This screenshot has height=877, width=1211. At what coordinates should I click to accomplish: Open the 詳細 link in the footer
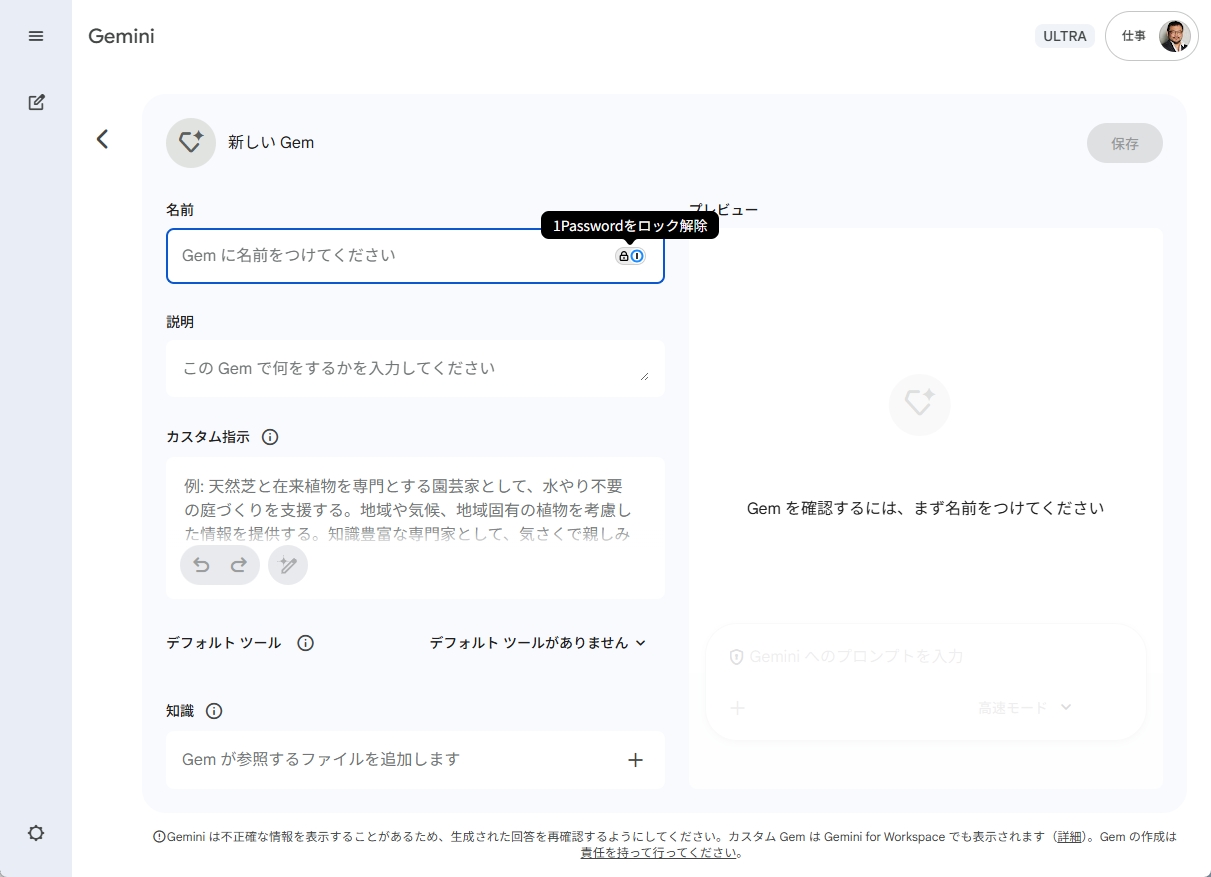1070,837
